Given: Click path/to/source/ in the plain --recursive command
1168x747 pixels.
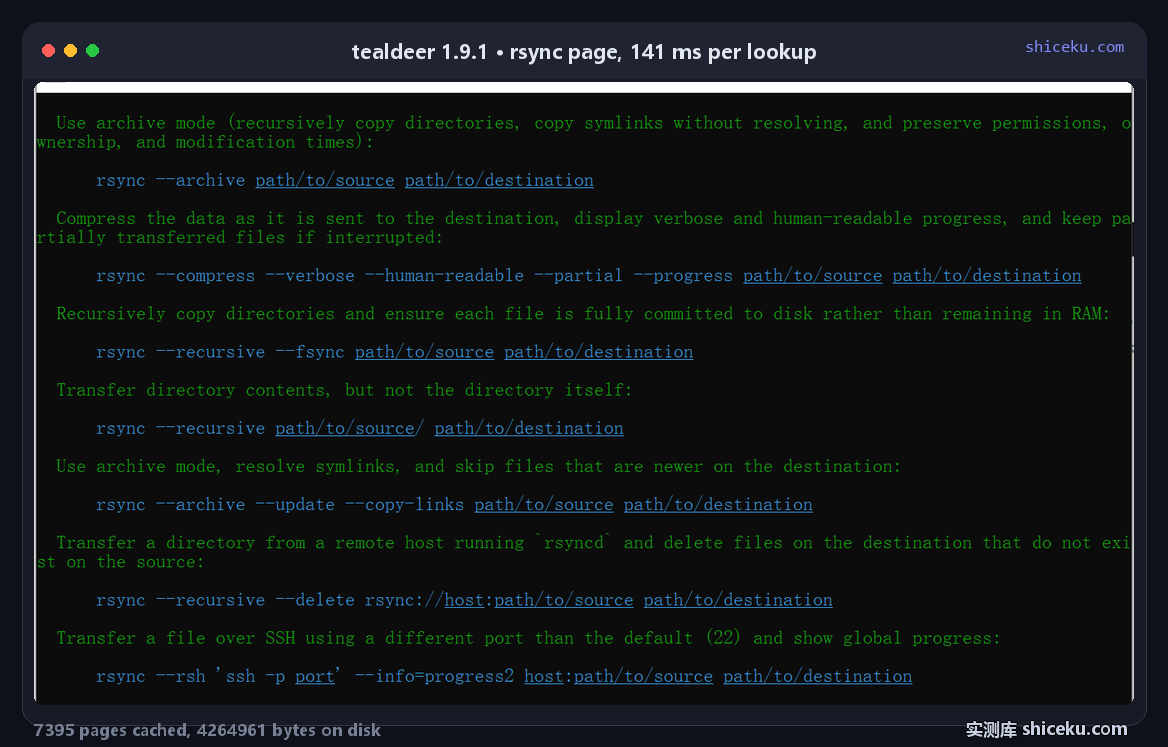Looking at the screenshot, I should (x=350, y=428).
